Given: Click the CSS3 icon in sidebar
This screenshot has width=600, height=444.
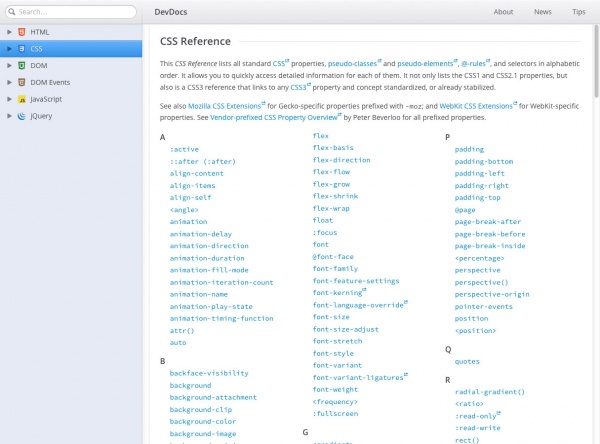Looking at the screenshot, I should (x=21, y=48).
